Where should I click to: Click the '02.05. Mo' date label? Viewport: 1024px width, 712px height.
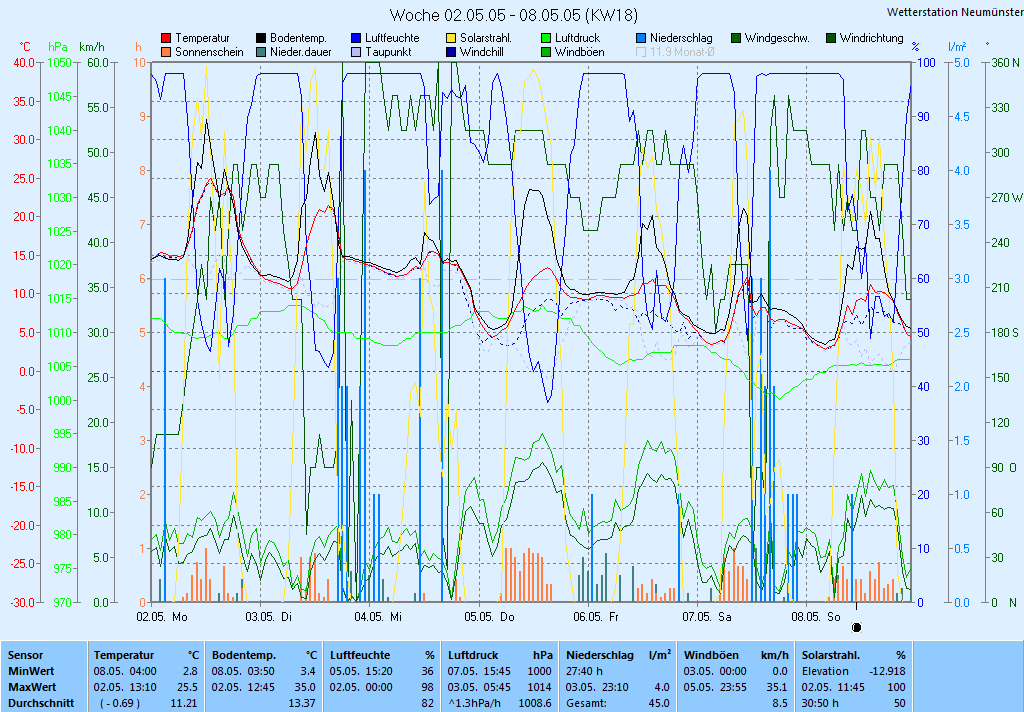tap(162, 617)
